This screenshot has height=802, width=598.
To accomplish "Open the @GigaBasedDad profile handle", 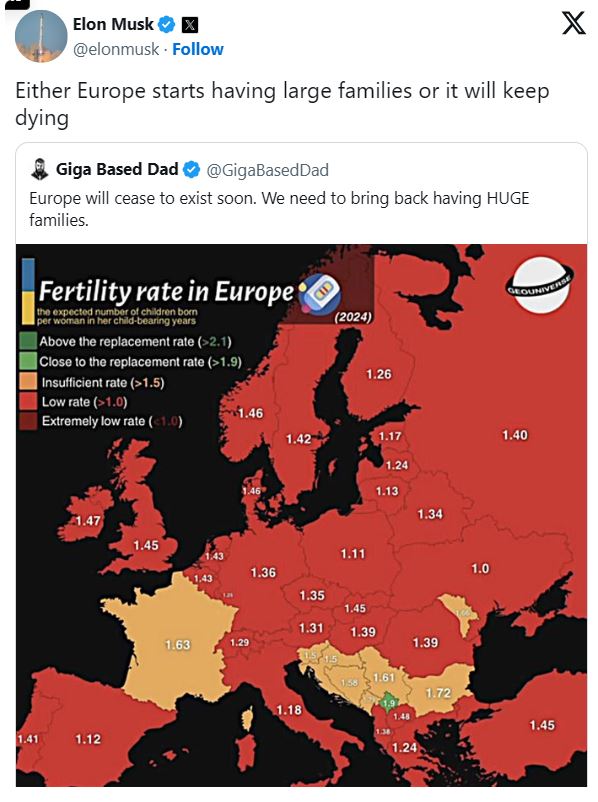I will pos(267,170).
